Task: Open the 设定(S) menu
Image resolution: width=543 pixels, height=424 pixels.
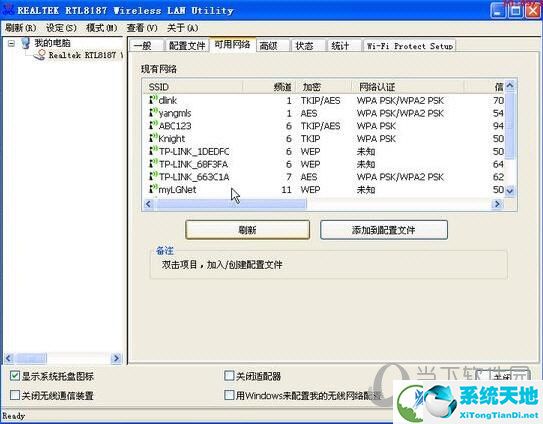Action: [61, 28]
